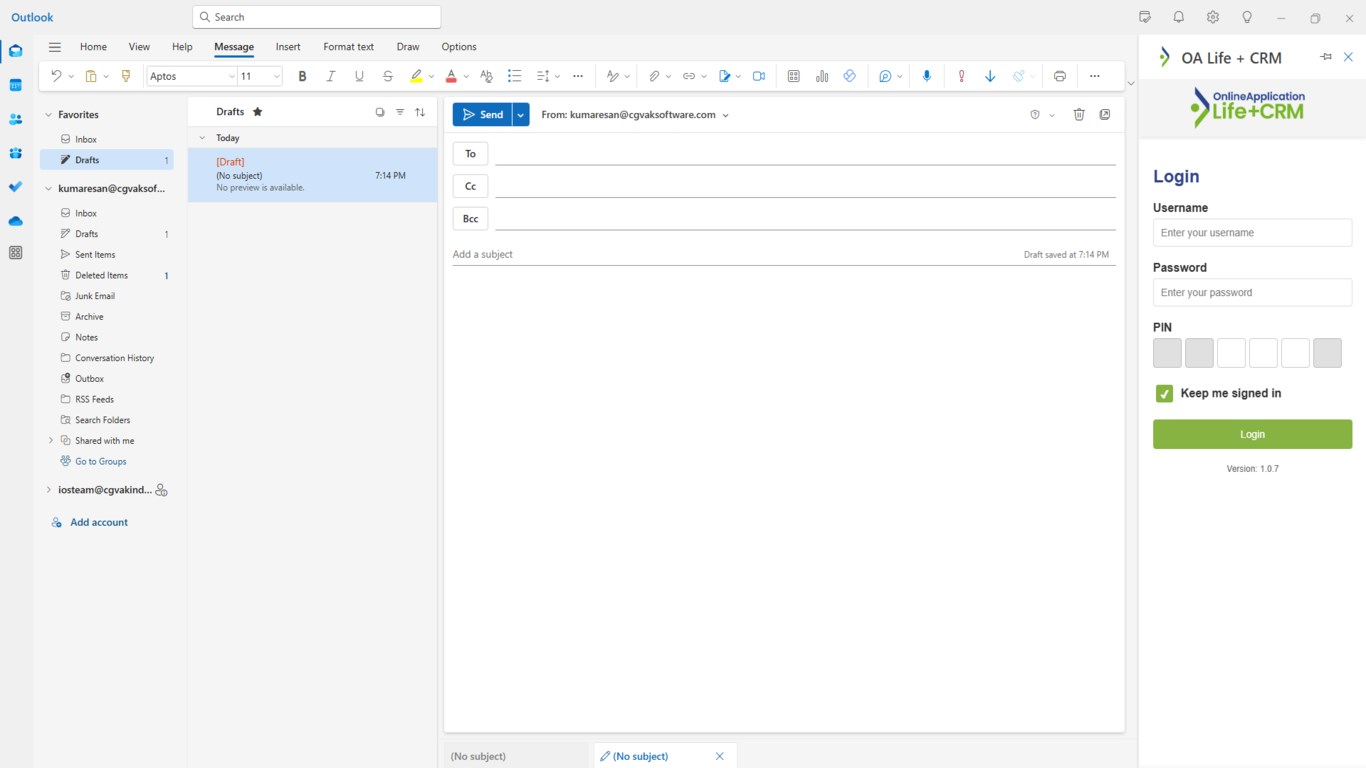Apply strikethrough formatting

(388, 76)
